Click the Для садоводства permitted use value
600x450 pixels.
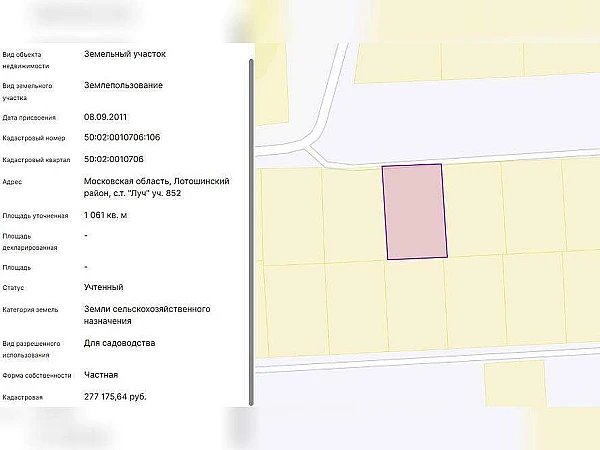click(120, 343)
